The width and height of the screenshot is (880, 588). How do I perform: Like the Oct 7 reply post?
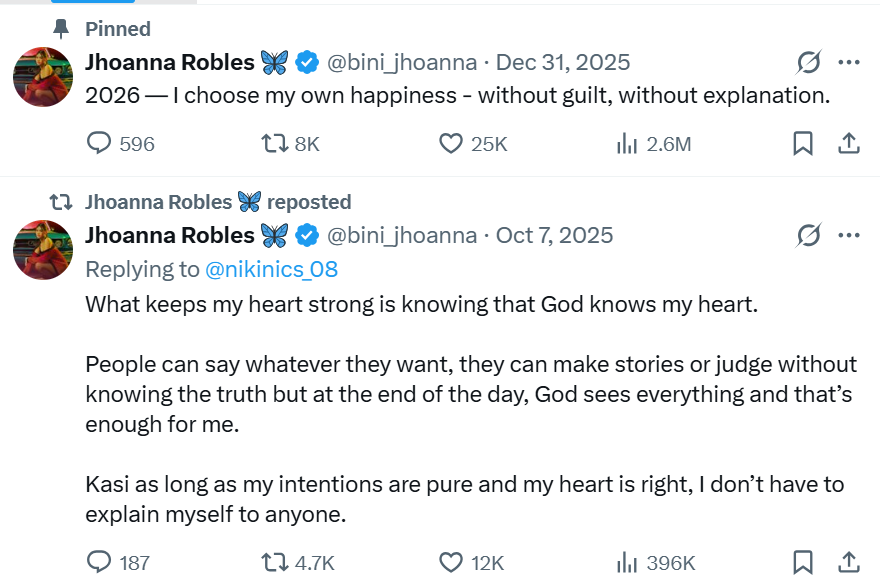point(452,562)
